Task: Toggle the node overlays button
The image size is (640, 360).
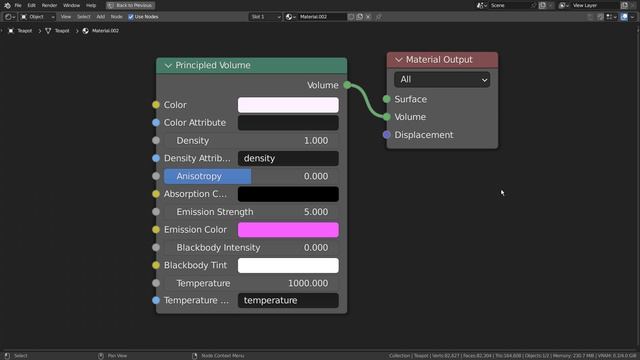Action: pyautogui.click(x=624, y=17)
